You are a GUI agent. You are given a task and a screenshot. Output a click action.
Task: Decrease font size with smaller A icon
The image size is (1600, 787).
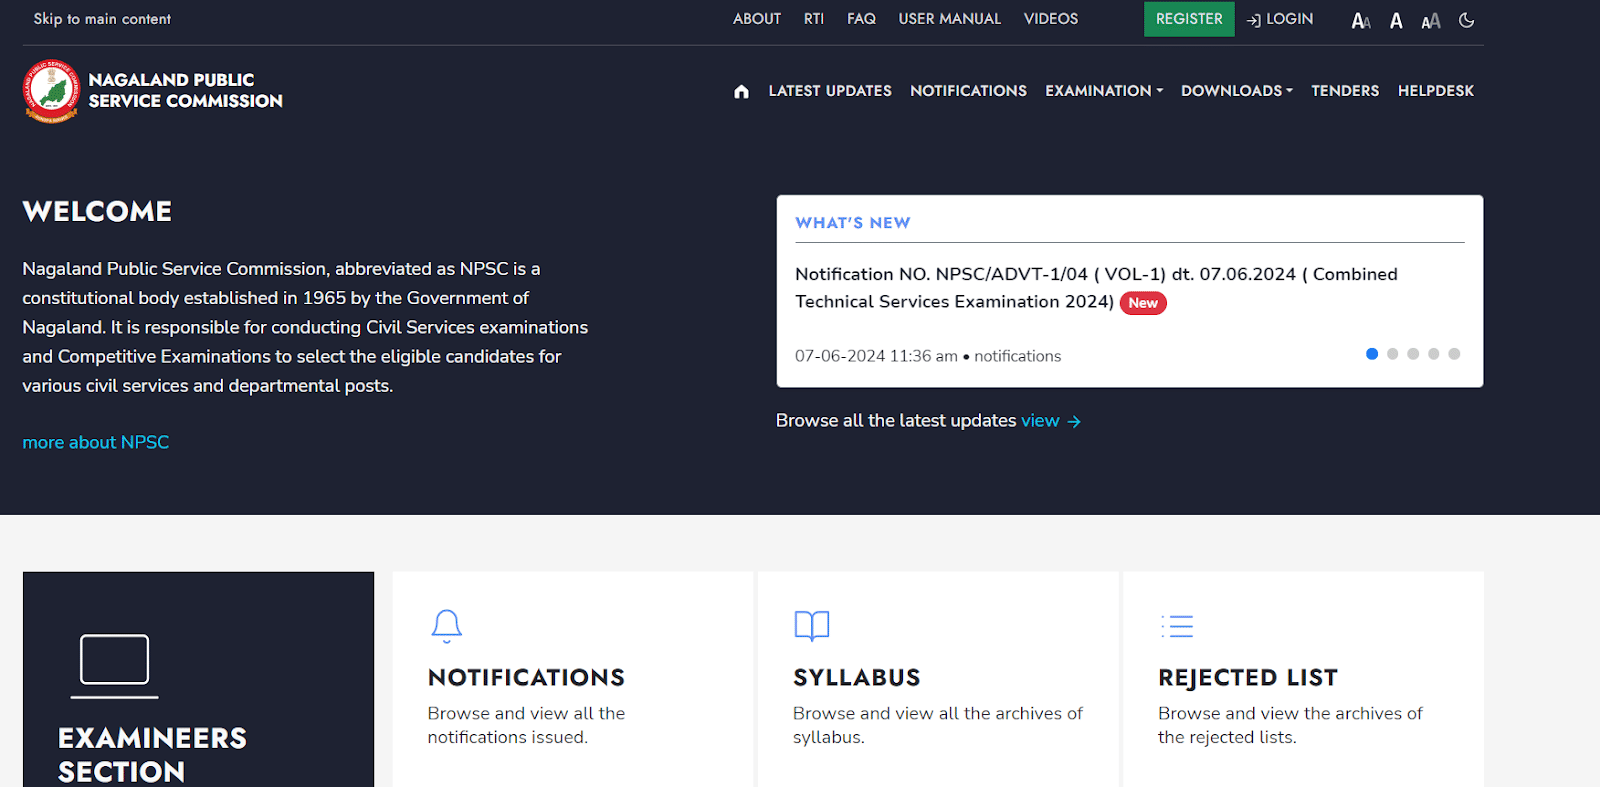1361,20
